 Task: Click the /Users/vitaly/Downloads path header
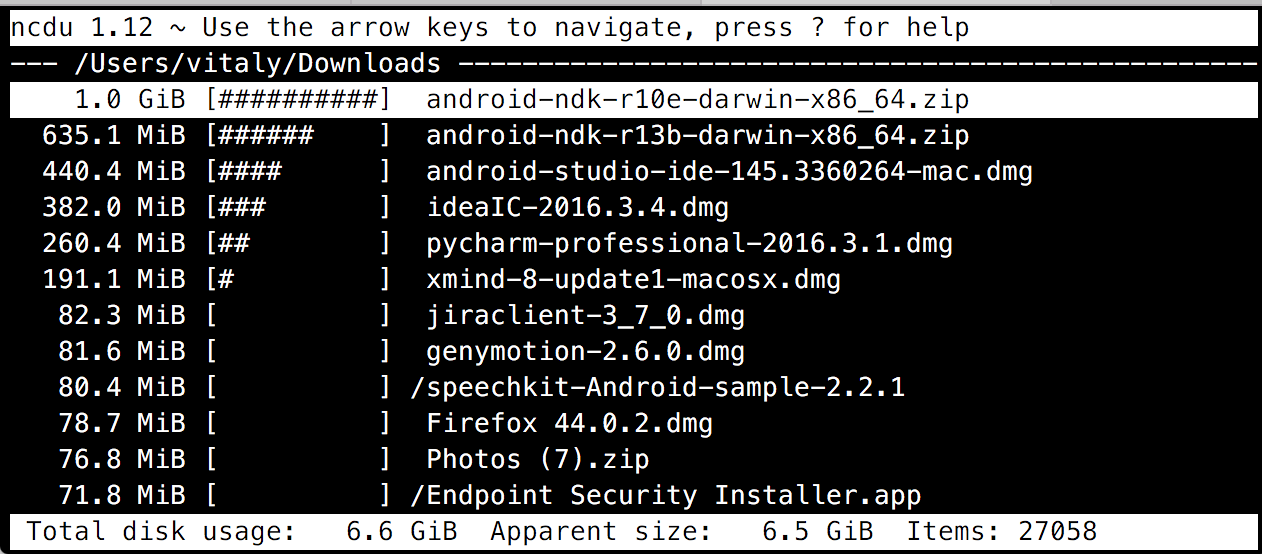pos(257,64)
